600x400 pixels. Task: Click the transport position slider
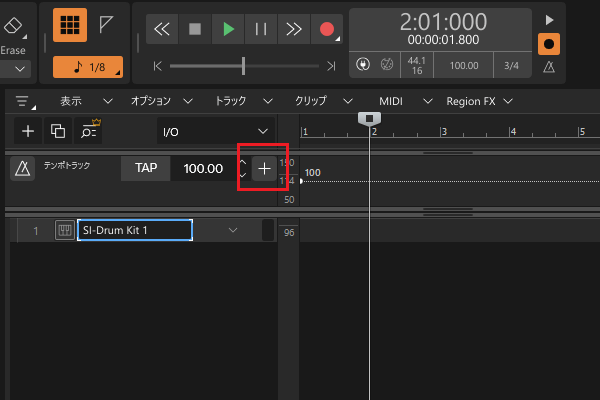coord(244,66)
